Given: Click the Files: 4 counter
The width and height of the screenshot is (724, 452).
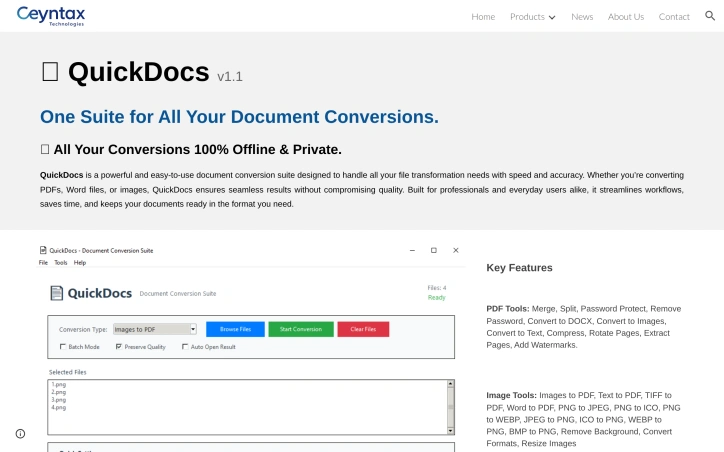Looking at the screenshot, I should (x=437, y=288).
